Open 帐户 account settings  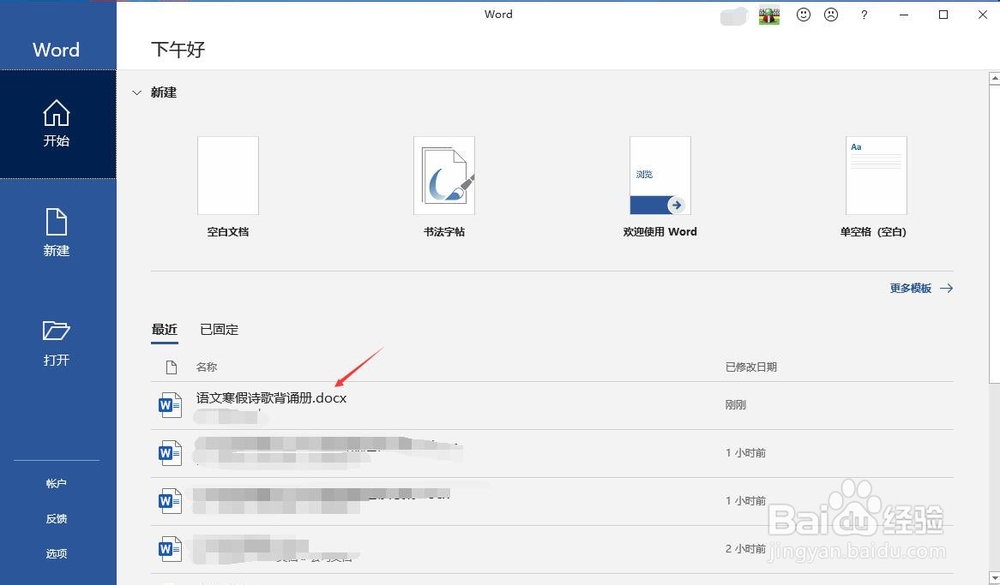pyautogui.click(x=56, y=484)
